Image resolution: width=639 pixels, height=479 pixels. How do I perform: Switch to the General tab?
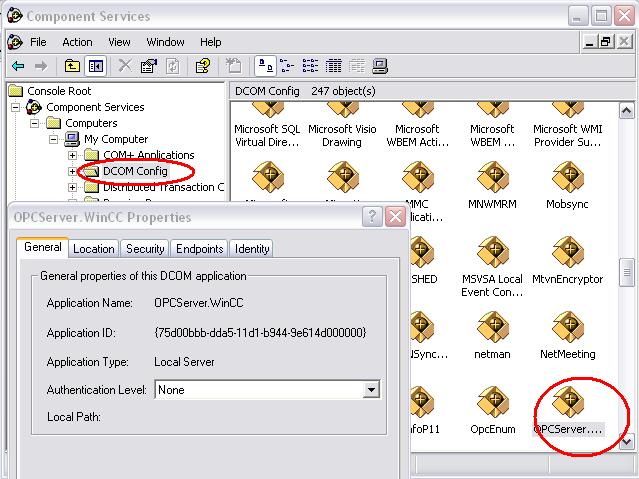42,247
